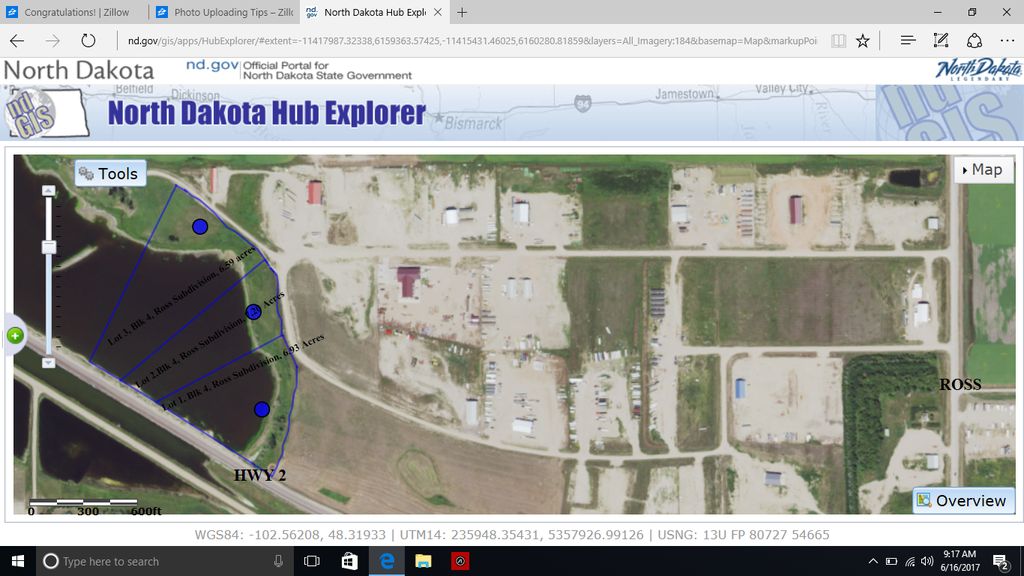The image size is (1024, 576).
Task: Open Edge More actions menu
Action: tap(1004, 41)
